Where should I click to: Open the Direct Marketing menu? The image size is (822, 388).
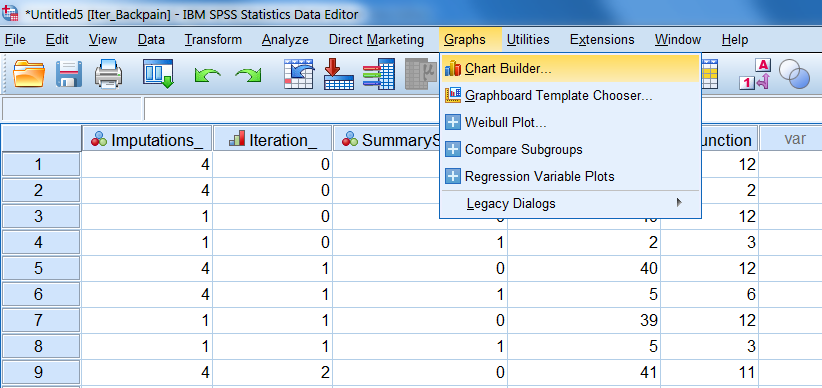(x=376, y=40)
